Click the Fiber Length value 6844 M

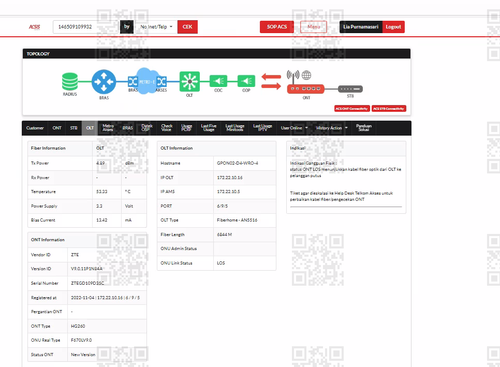(x=224, y=235)
